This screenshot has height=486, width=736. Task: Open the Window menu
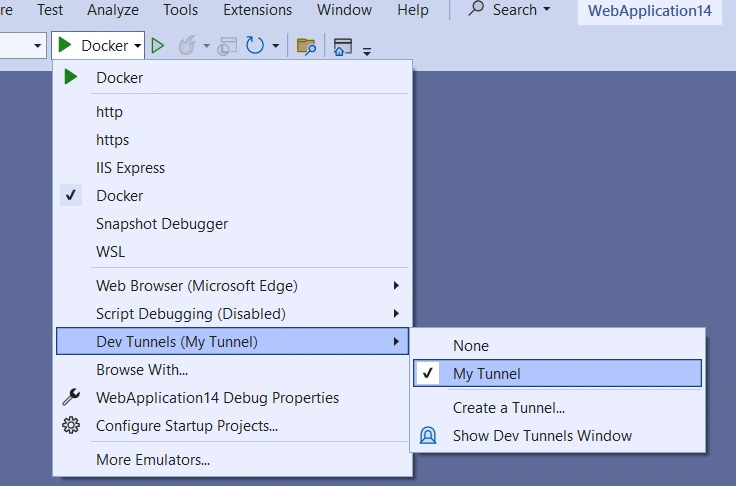point(344,10)
